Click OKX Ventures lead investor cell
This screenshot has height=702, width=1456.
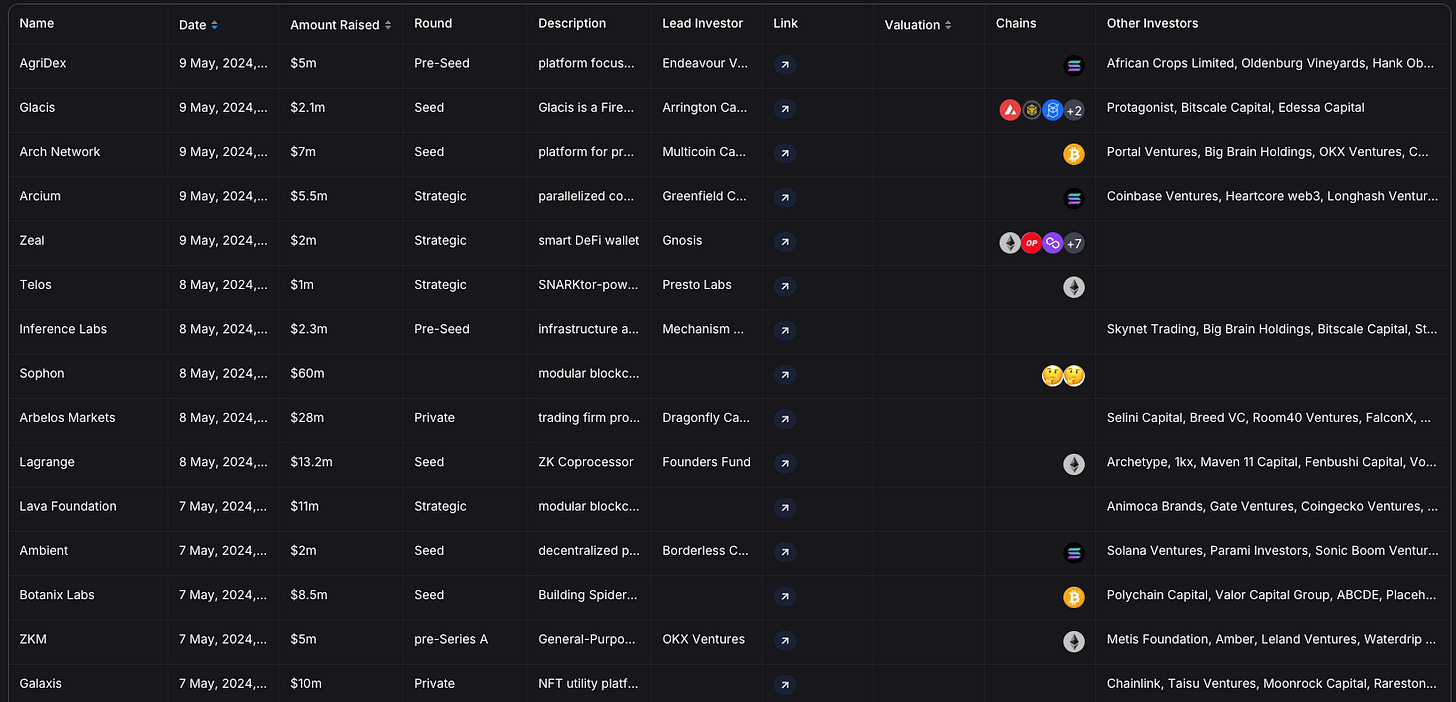point(703,639)
